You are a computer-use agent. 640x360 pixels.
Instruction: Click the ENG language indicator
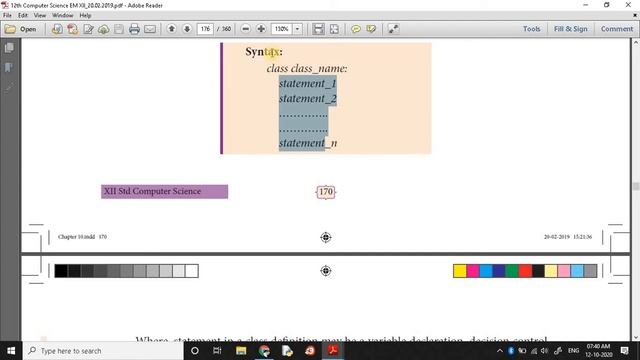point(573,351)
